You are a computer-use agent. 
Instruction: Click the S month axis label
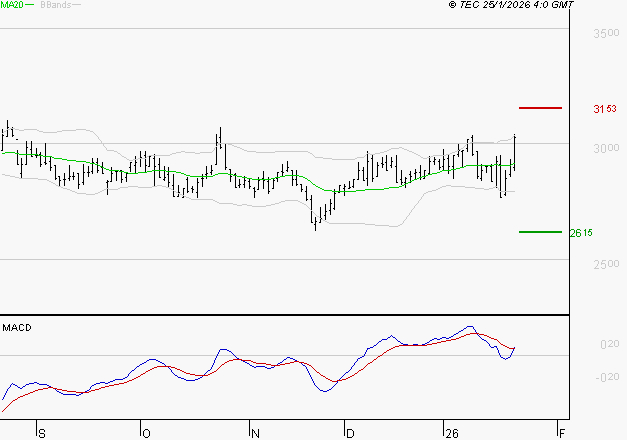[x=42, y=434]
